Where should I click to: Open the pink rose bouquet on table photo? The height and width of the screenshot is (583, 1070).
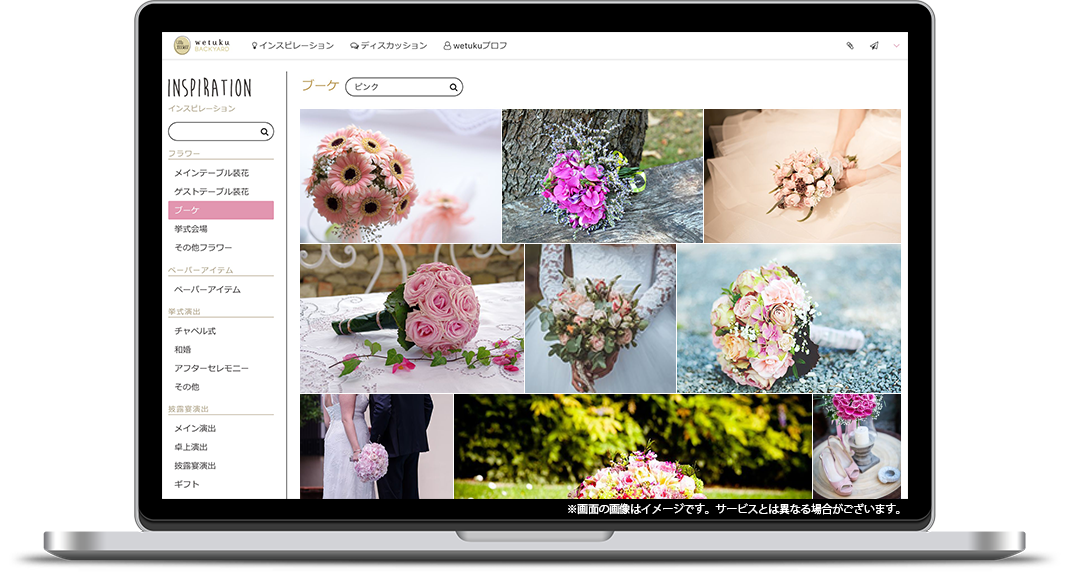[x=411, y=318]
